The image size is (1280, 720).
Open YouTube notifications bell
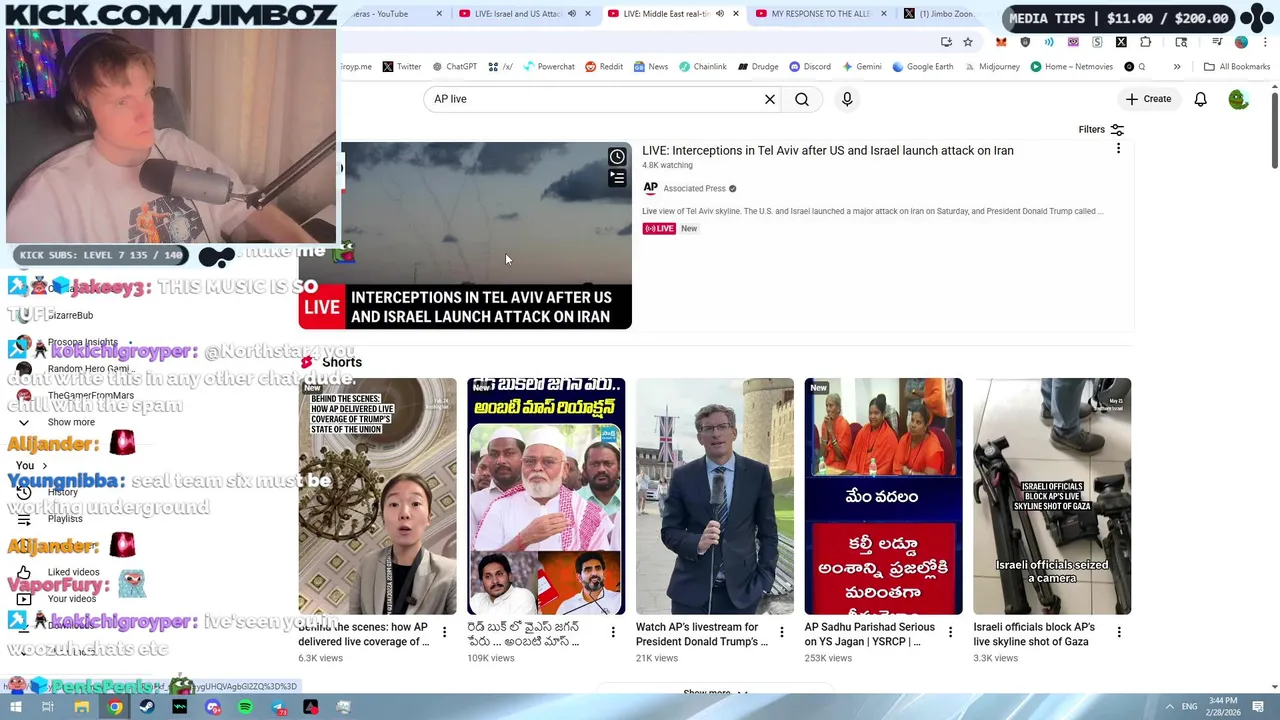click(x=1200, y=99)
